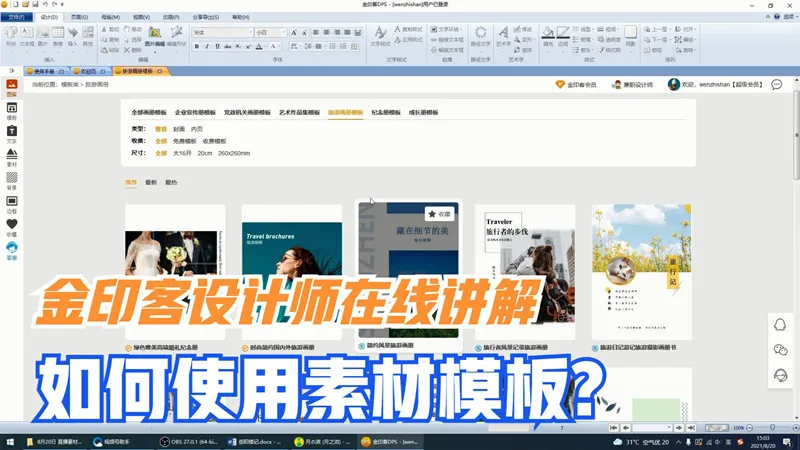Insert a table with 表格 icon
Screen dimensions: 800x450
(x=58, y=36)
